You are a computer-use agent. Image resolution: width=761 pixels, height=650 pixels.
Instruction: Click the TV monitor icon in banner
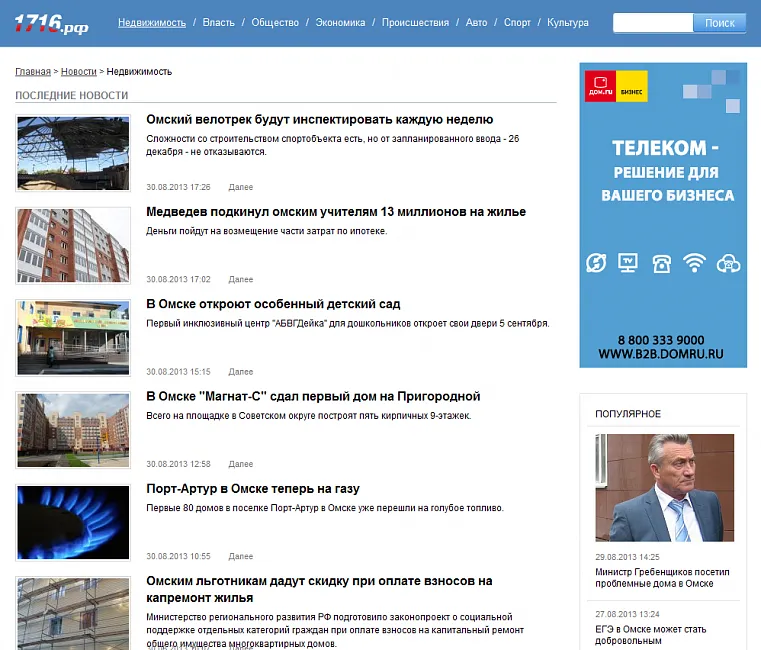click(x=628, y=263)
